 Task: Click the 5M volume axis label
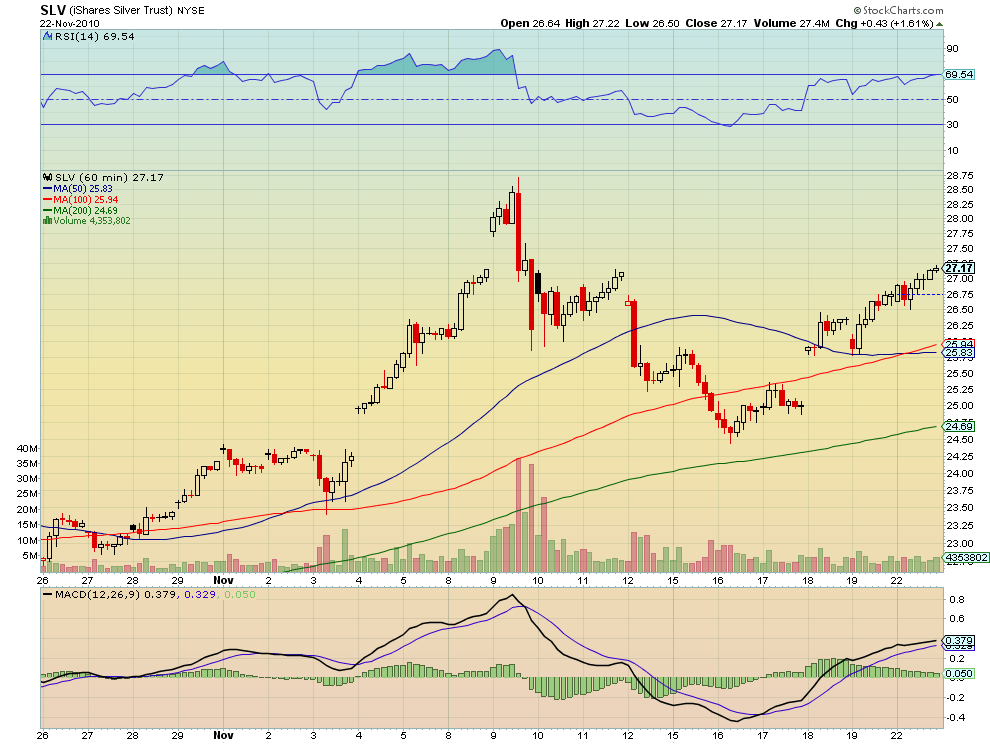click(29, 556)
